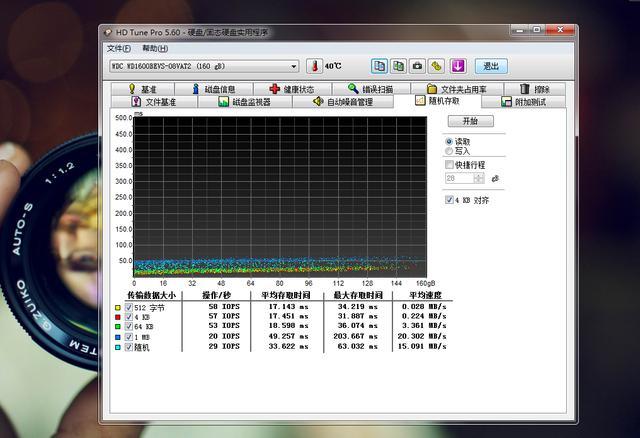Screen dimensions: 640x438
Task: Click the thermometer temperature icon
Action: 314,66
